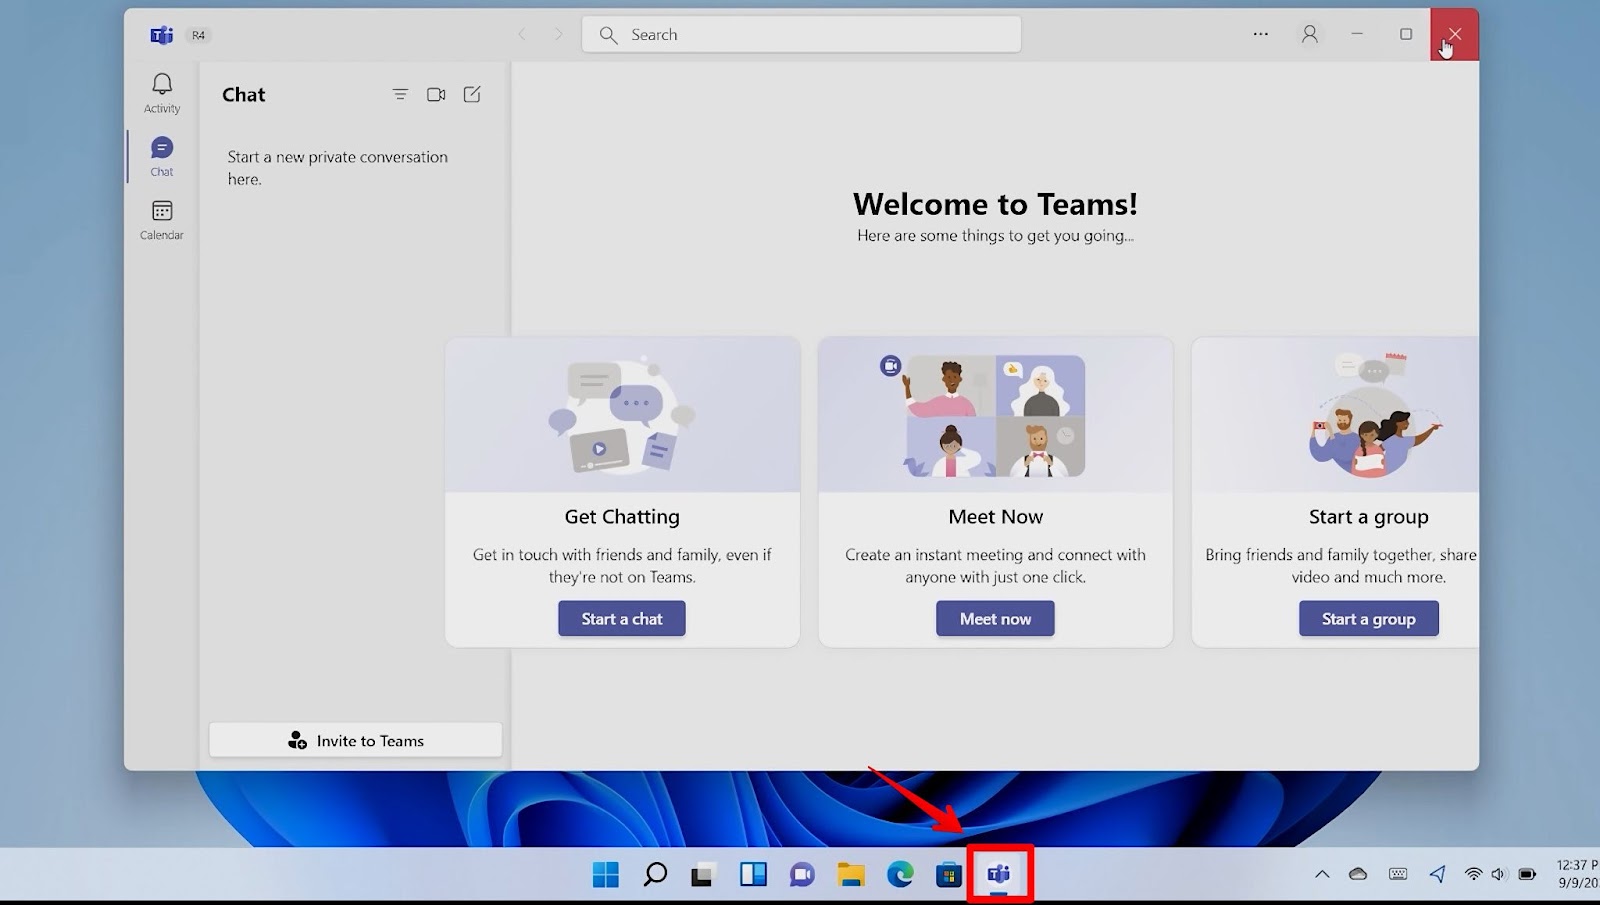Click the Chat panel heading
Viewport: 1600px width, 905px height.
(244, 94)
